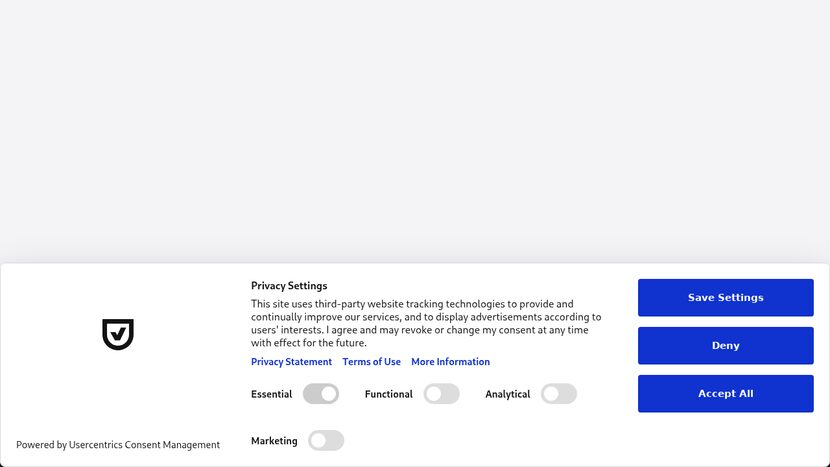830x467 pixels.
Task: Click the Analytical category label
Action: pyautogui.click(x=507, y=394)
